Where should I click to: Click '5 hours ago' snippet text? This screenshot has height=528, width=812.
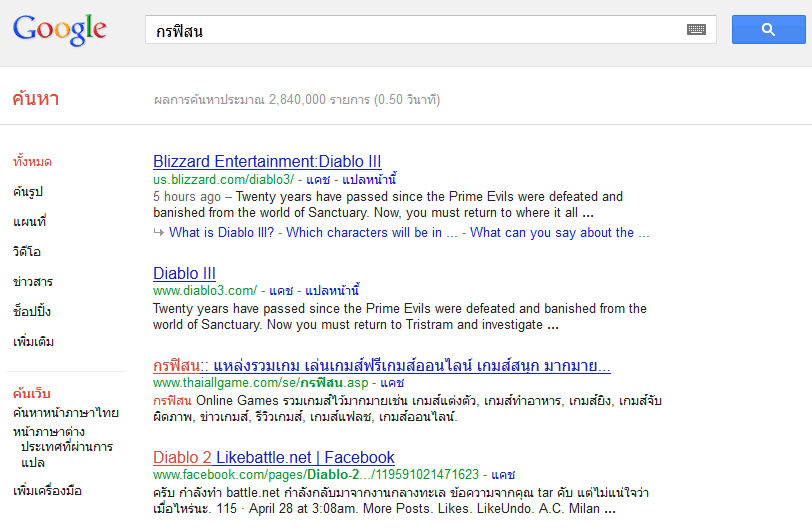187,197
